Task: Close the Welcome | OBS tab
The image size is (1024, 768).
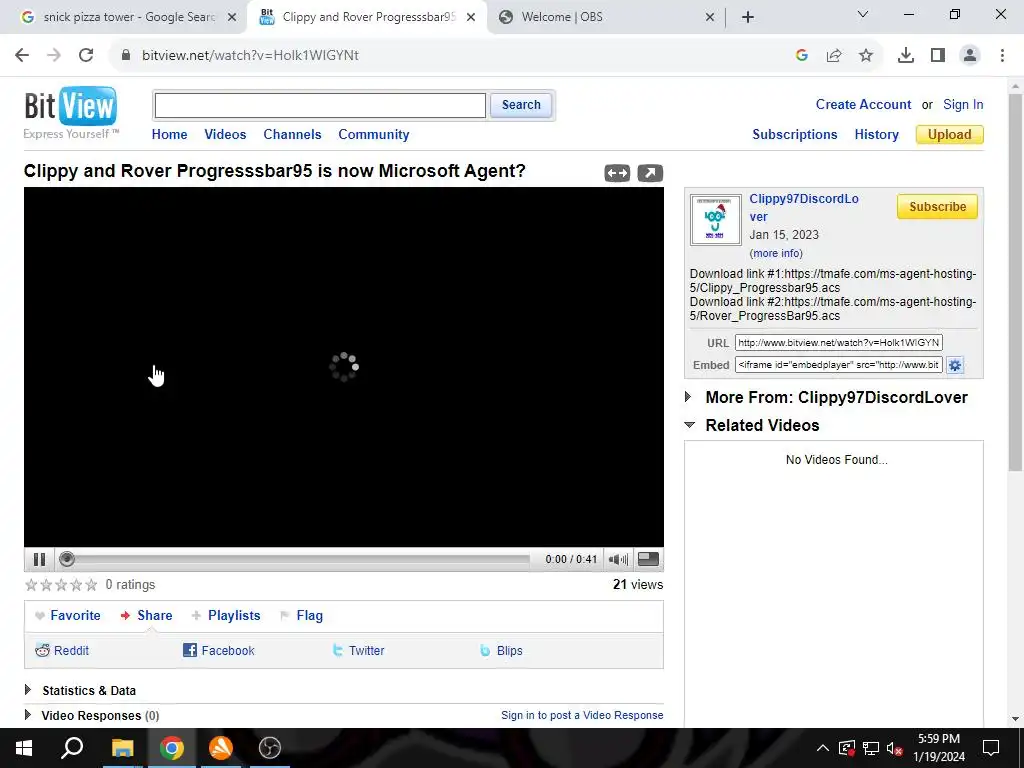Action: 710,17
